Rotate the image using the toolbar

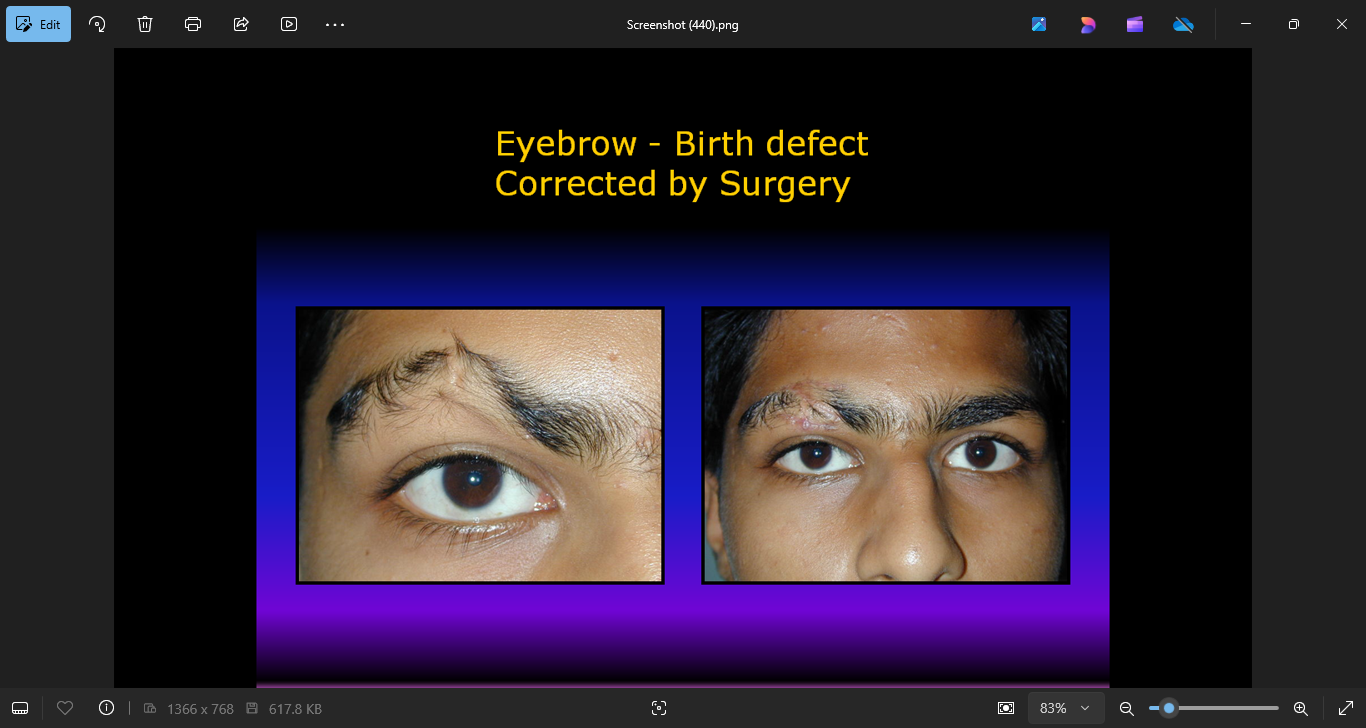click(x=97, y=24)
